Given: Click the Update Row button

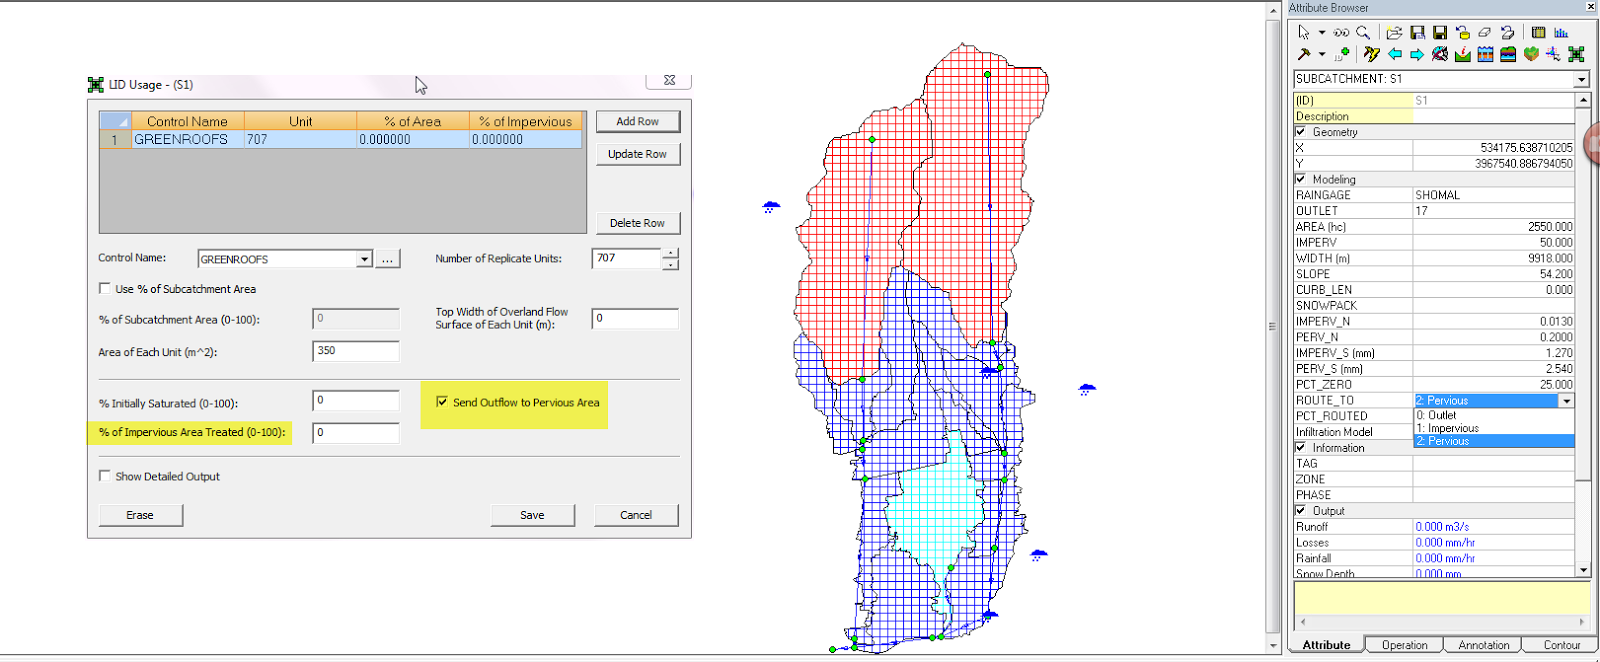Looking at the screenshot, I should point(638,154).
